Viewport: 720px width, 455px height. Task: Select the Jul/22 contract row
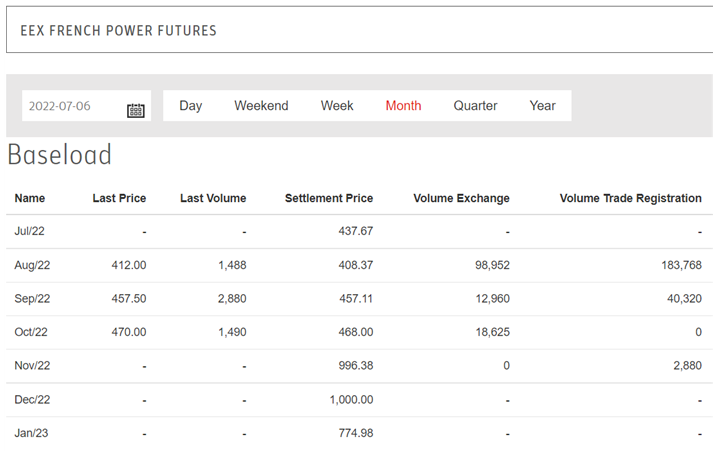30,231
